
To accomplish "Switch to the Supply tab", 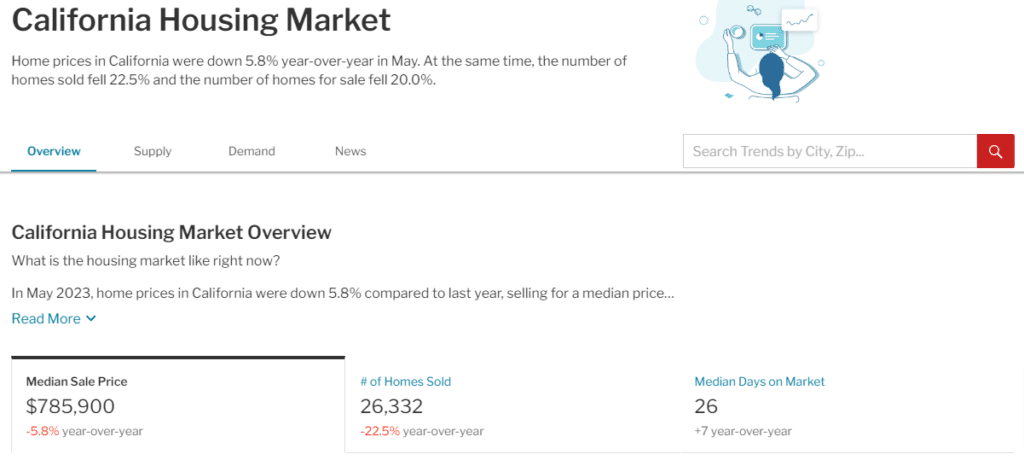I will [x=153, y=152].
